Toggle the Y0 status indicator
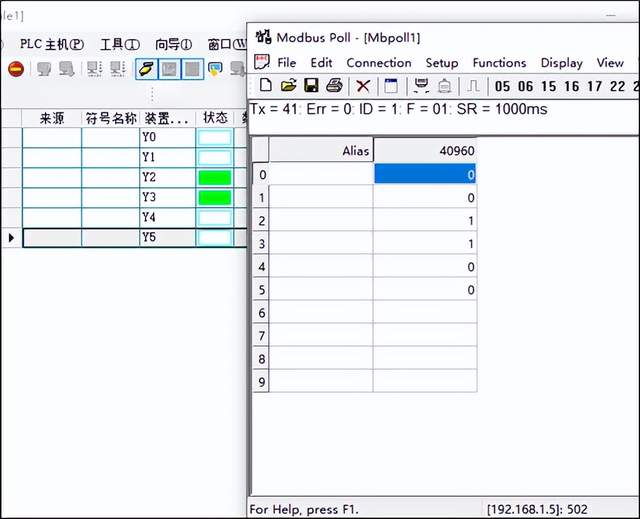The height and width of the screenshot is (519, 640). pyautogui.click(x=215, y=138)
